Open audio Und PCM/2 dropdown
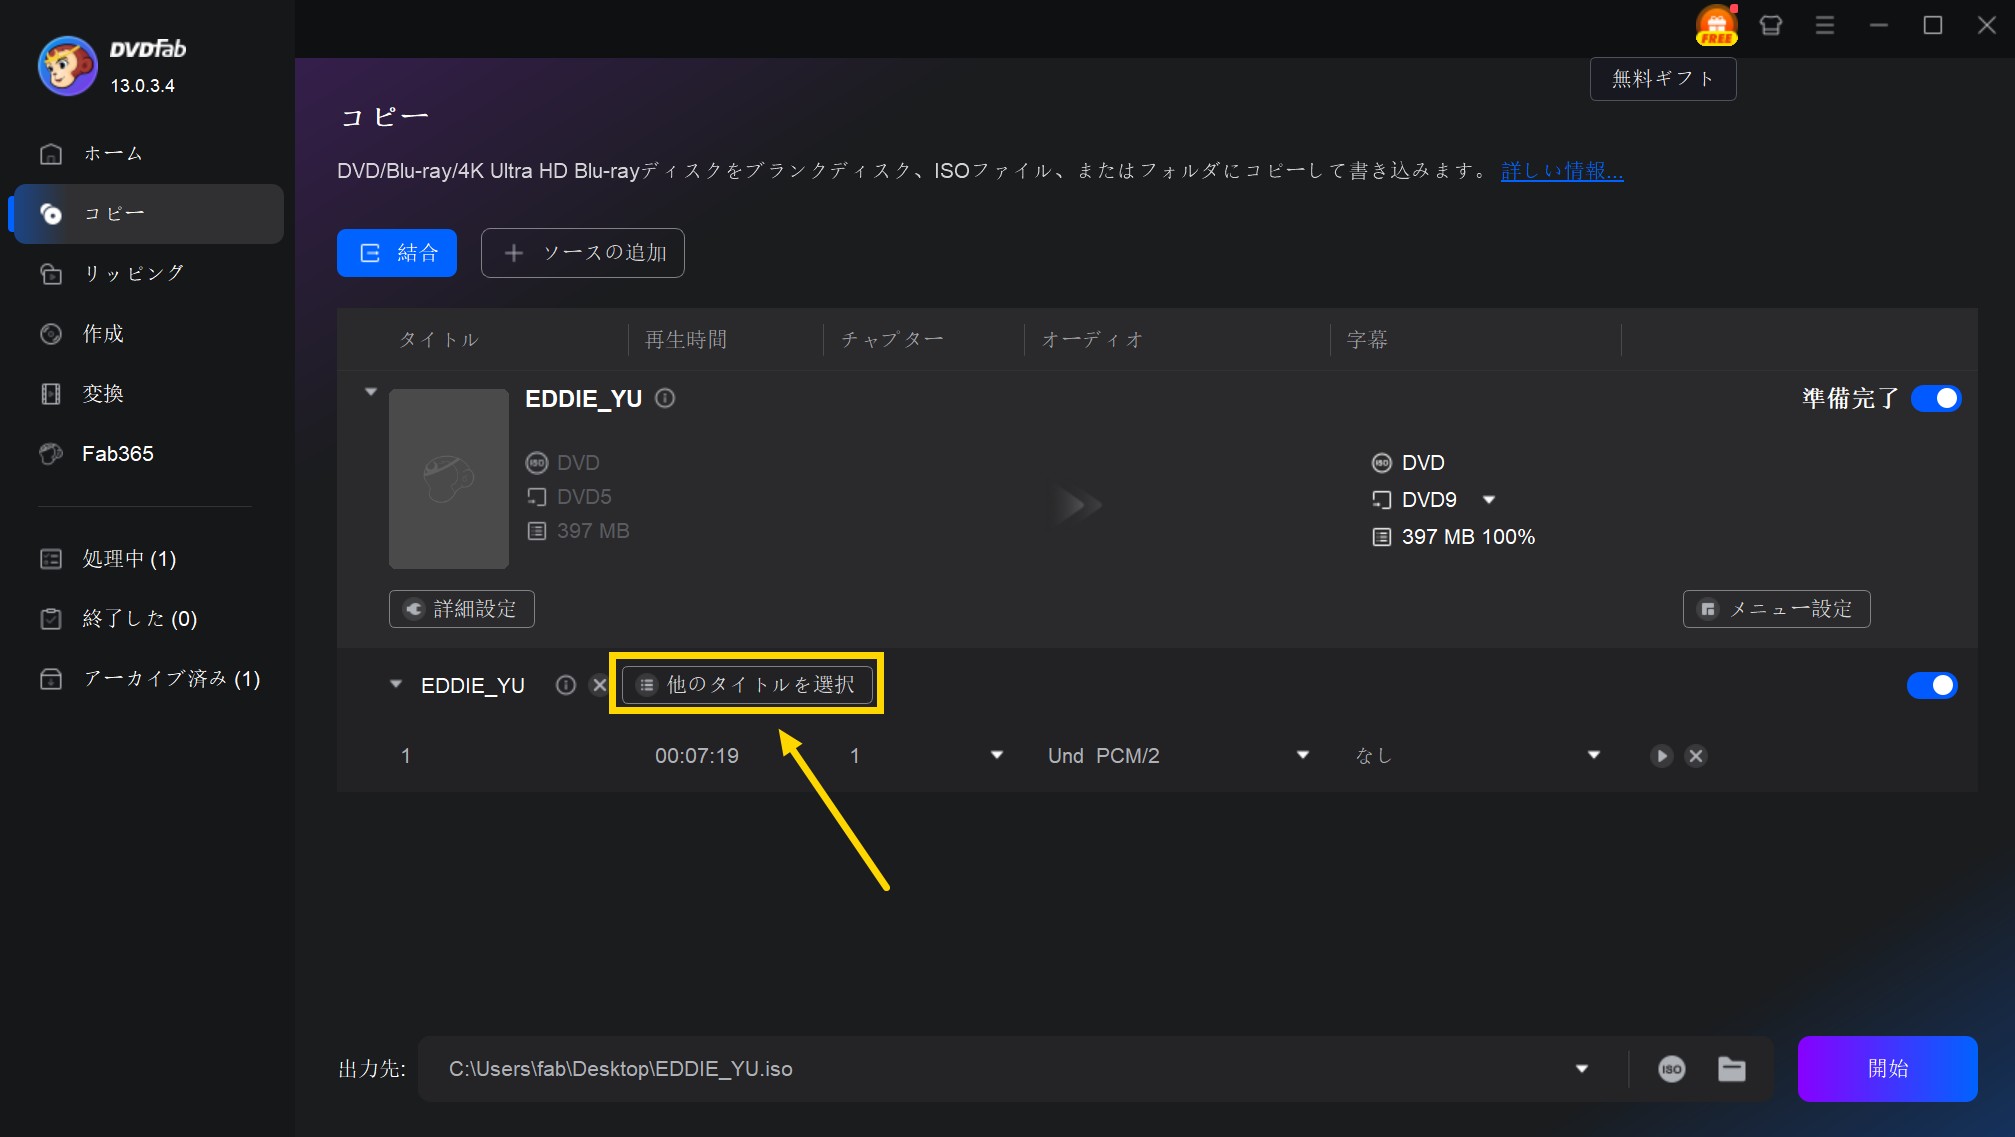Image resolution: width=2015 pixels, height=1137 pixels. coord(1302,755)
